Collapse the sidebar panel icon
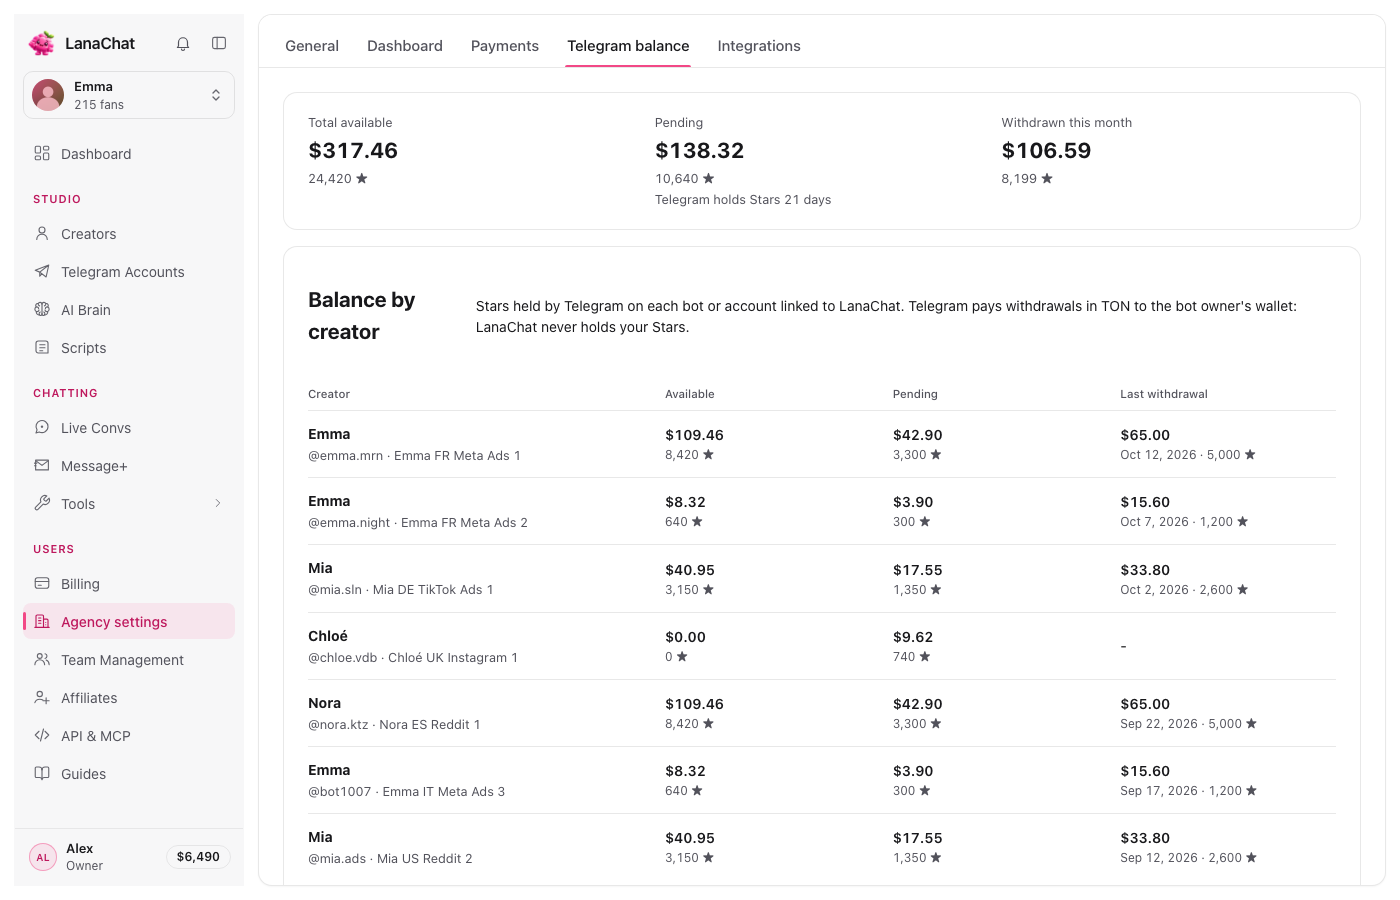1400x900 pixels. tap(219, 43)
